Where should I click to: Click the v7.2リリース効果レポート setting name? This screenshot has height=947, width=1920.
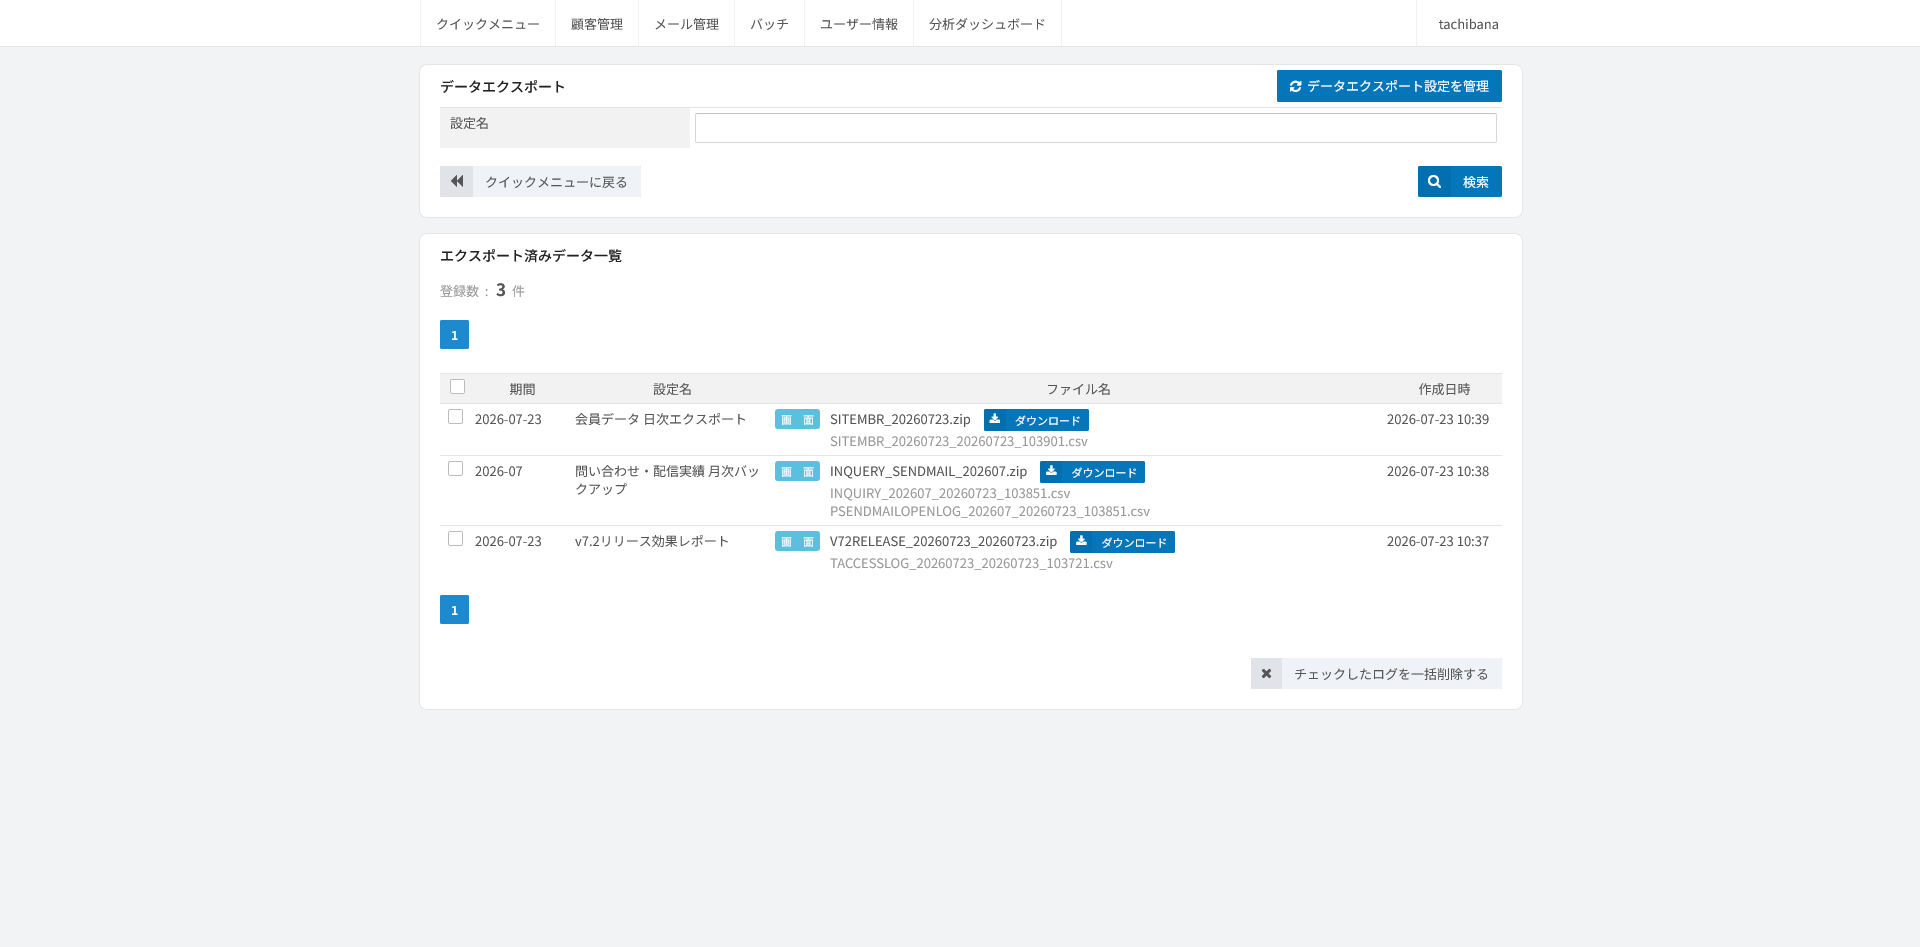pyautogui.click(x=652, y=541)
